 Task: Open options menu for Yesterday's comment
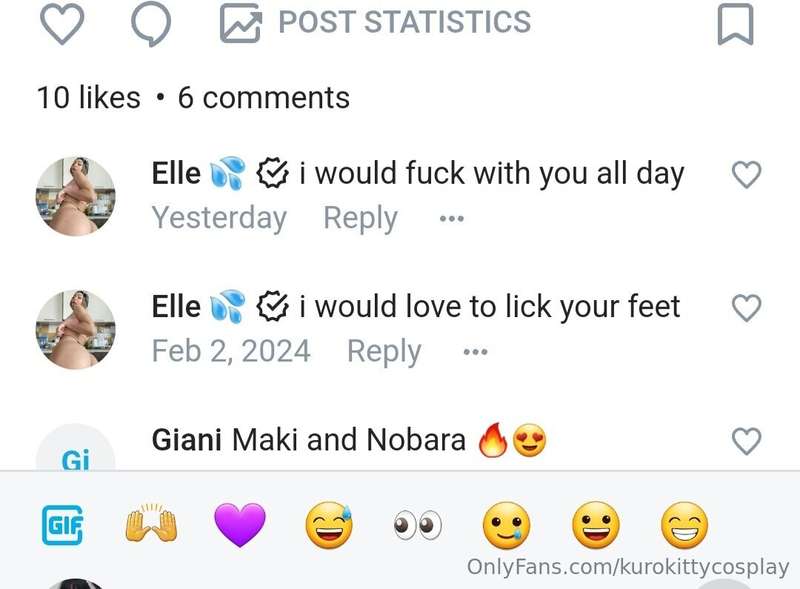coord(452,219)
